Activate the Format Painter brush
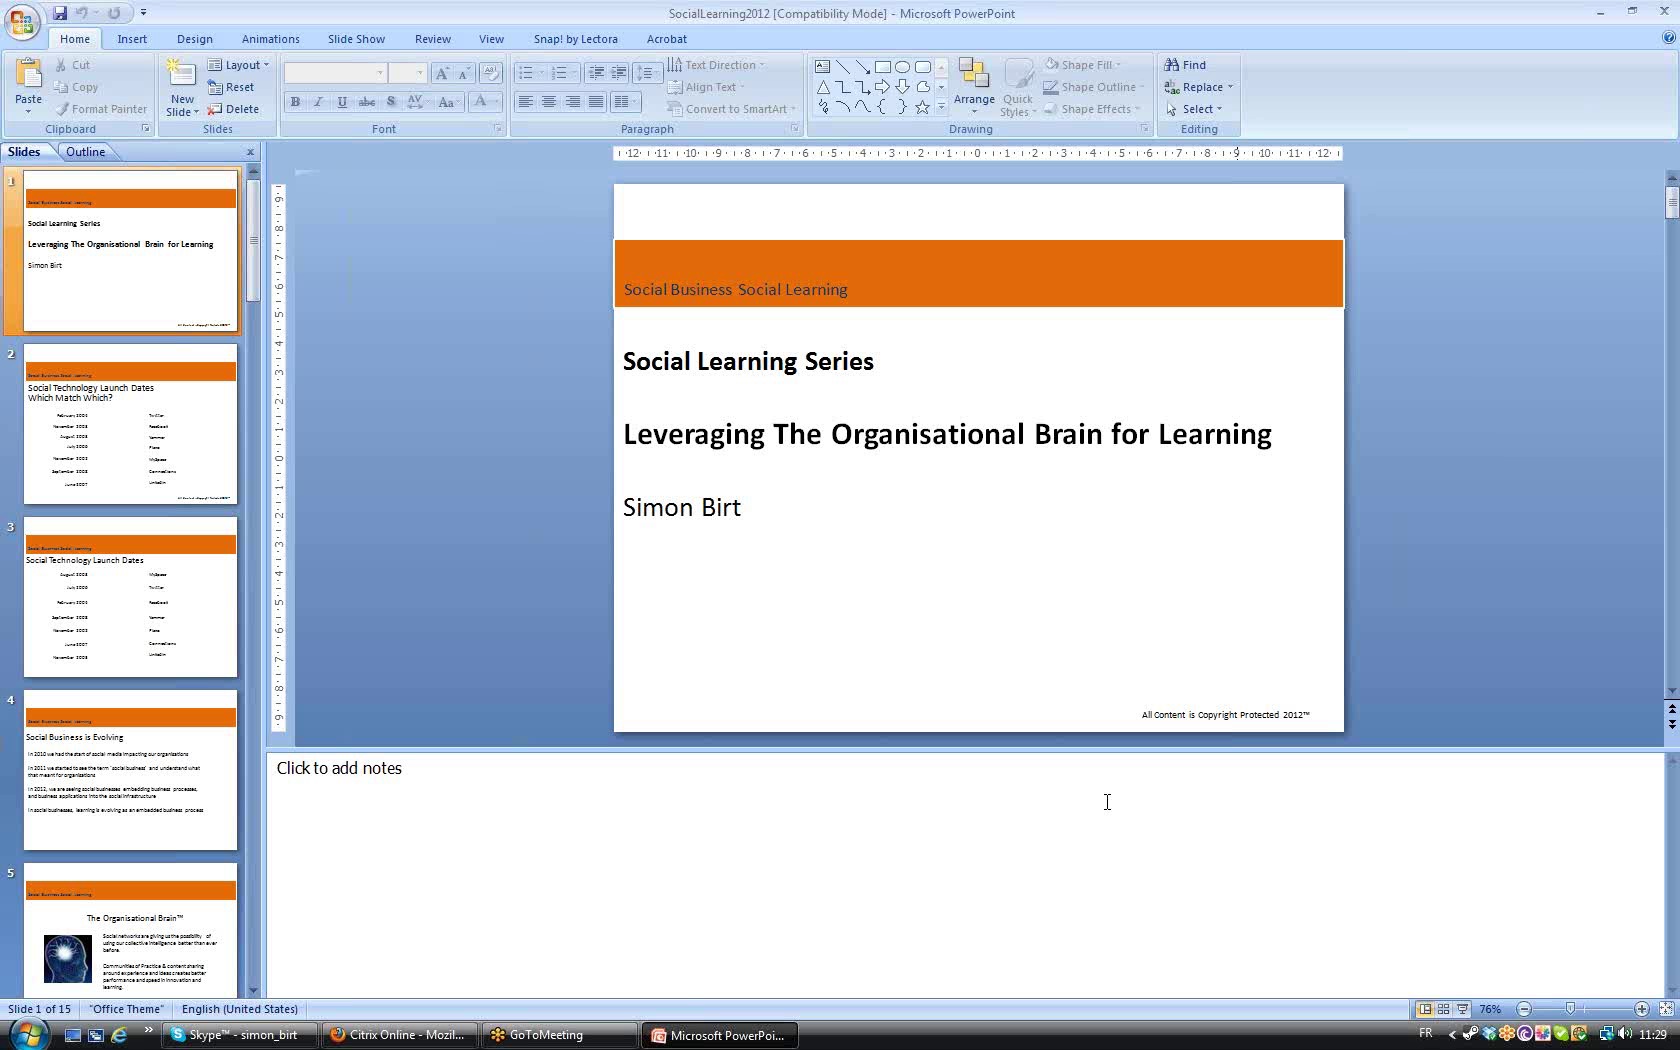Viewport: 1680px width, 1050px height. tap(101, 109)
